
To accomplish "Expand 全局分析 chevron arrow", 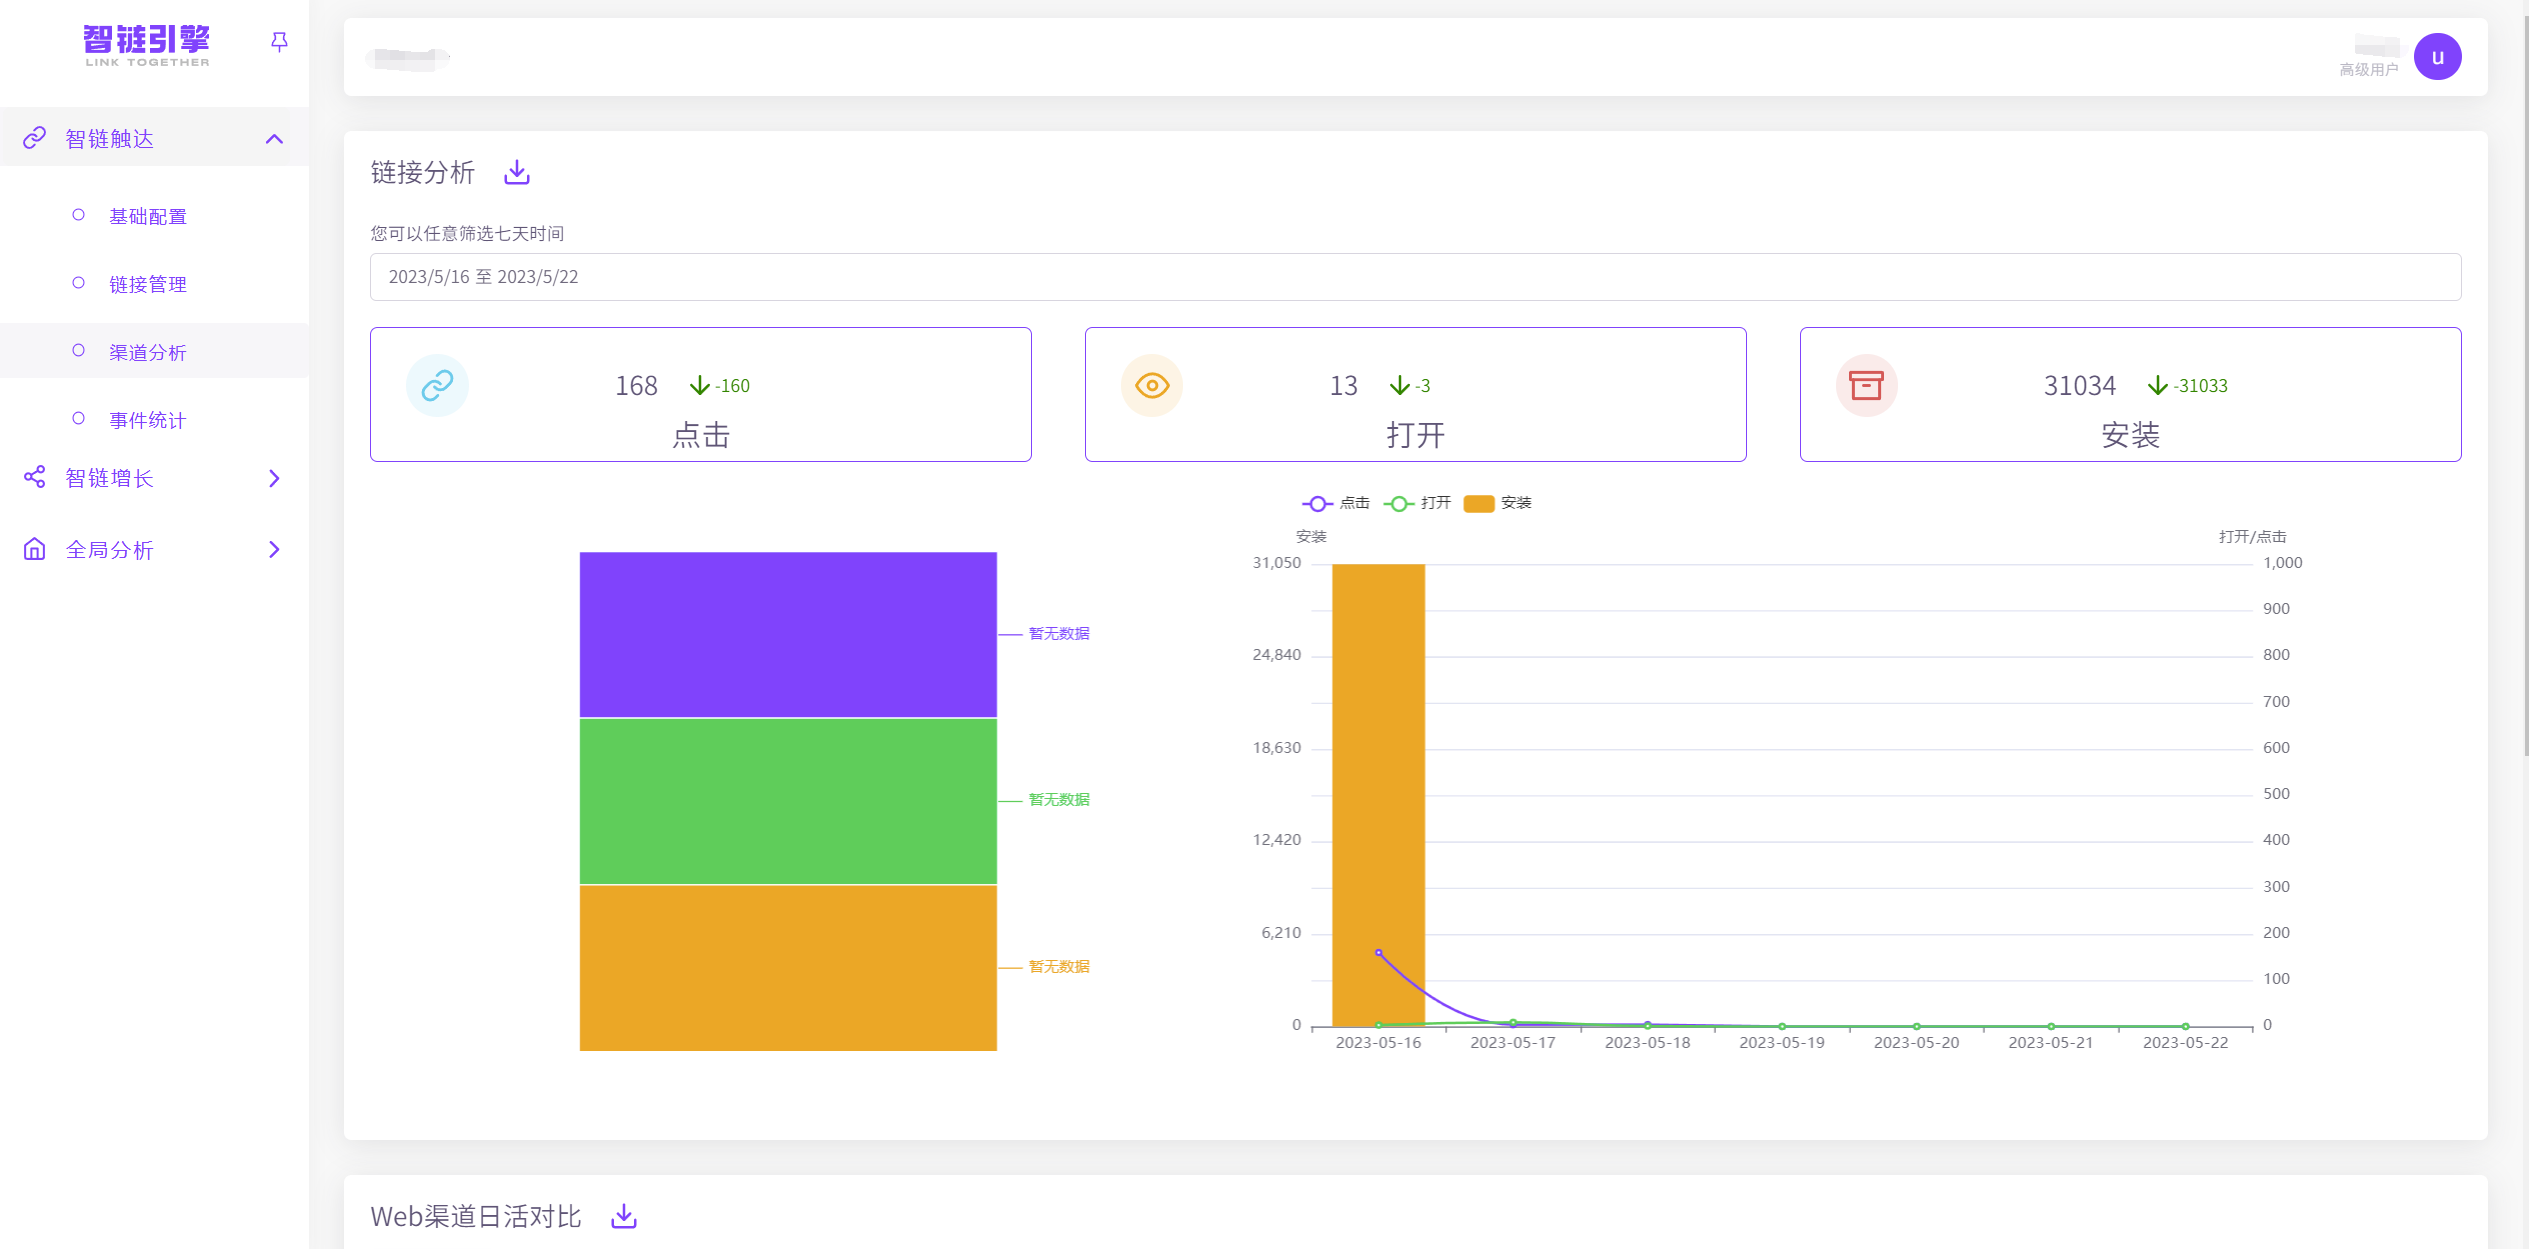I will pyautogui.click(x=274, y=549).
